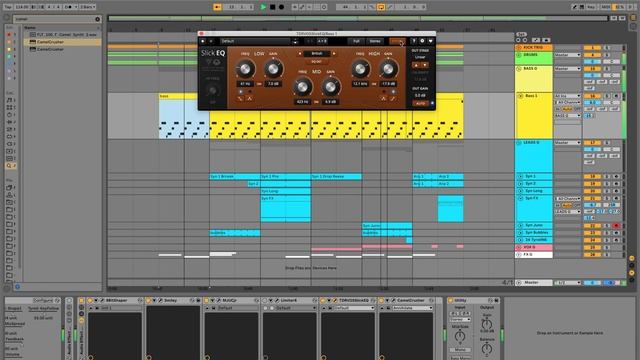Viewport: 640px width, 360px height.
Task: Toggle the KICK TRIG track activator
Action: pyautogui.click(x=592, y=48)
